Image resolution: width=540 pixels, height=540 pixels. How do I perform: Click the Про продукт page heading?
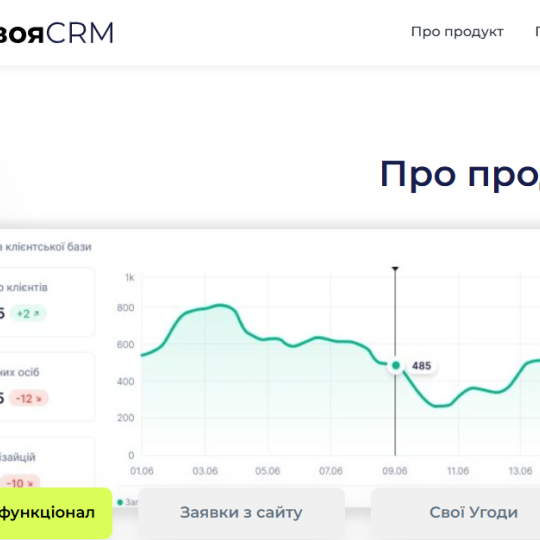coord(460,174)
